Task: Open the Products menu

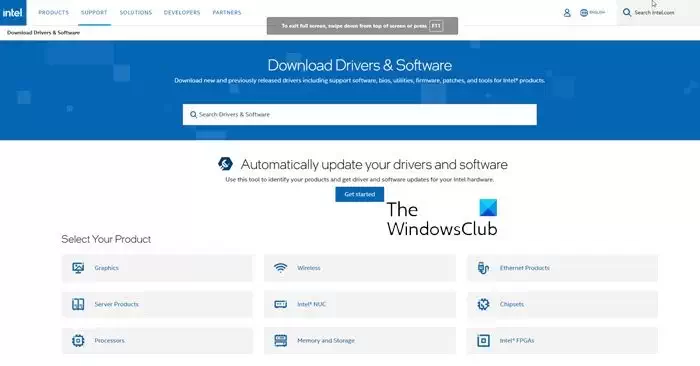Action: 54,12
